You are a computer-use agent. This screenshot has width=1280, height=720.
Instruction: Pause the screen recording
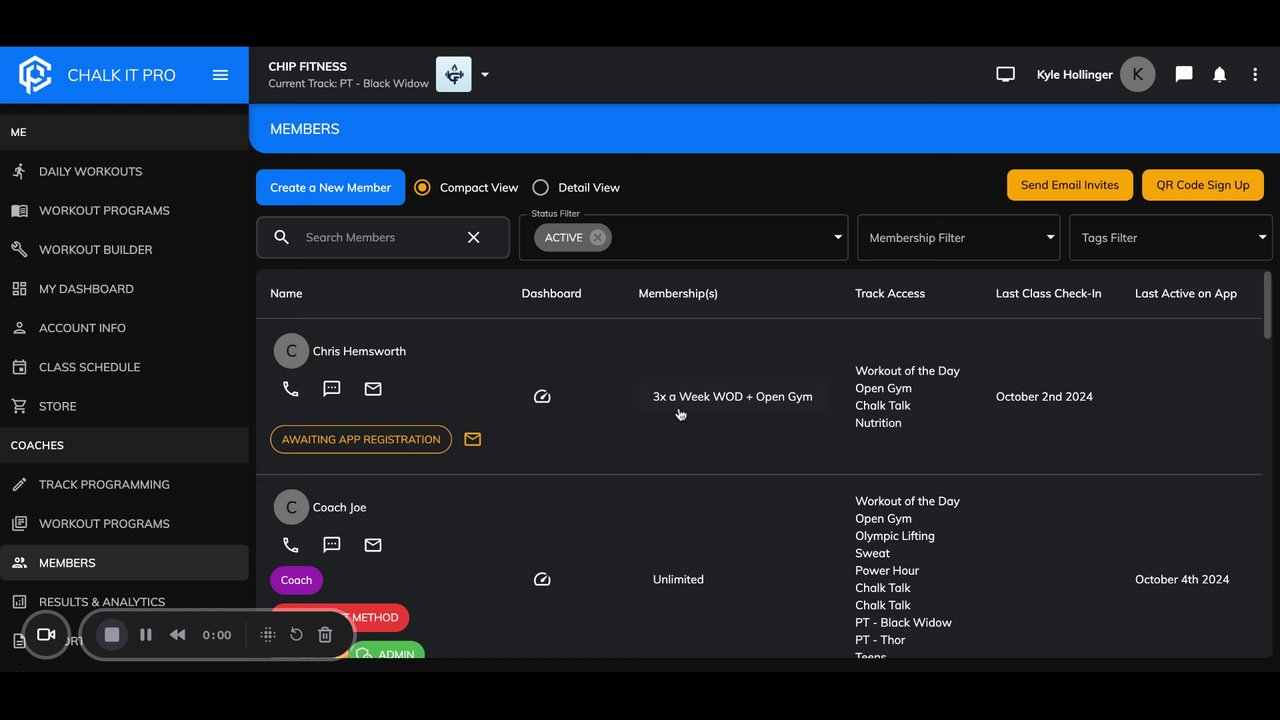pyautogui.click(x=146, y=634)
